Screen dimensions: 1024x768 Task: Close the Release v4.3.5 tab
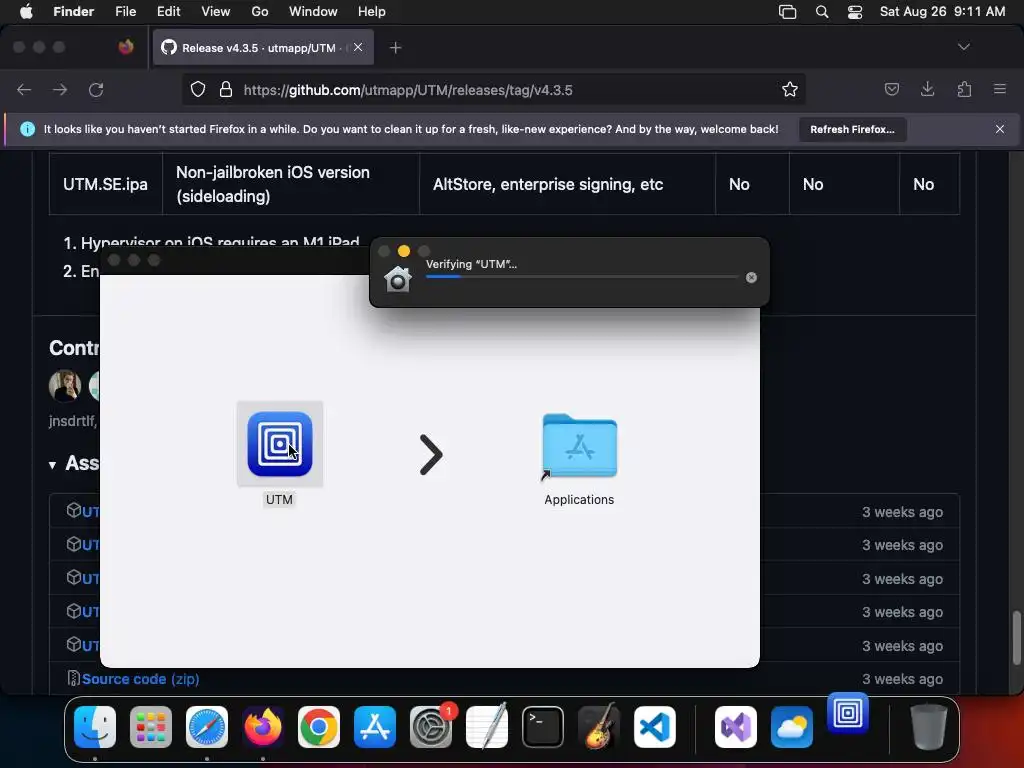(x=358, y=47)
